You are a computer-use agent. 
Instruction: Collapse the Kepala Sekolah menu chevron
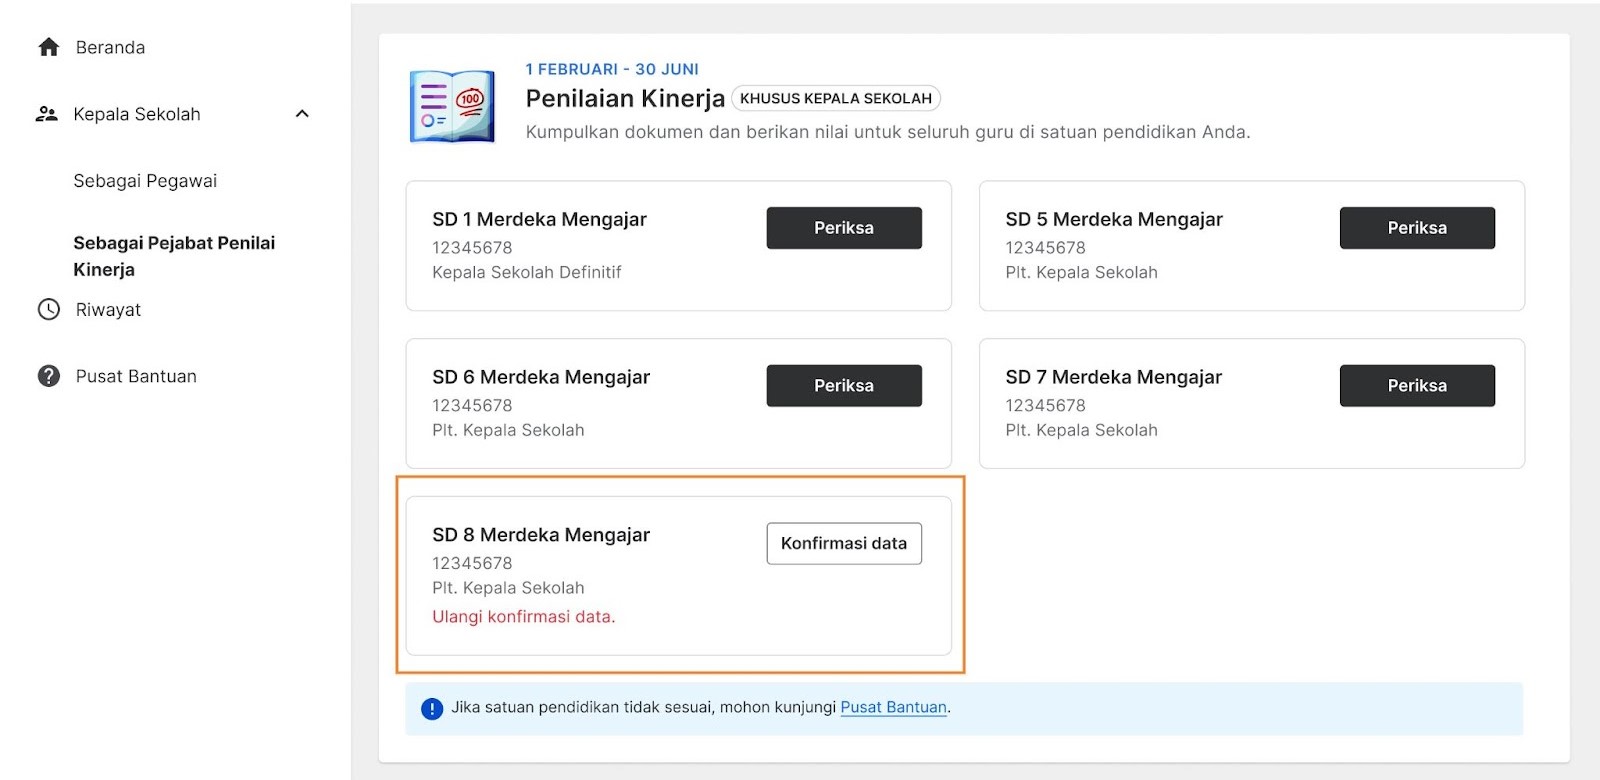[302, 114]
